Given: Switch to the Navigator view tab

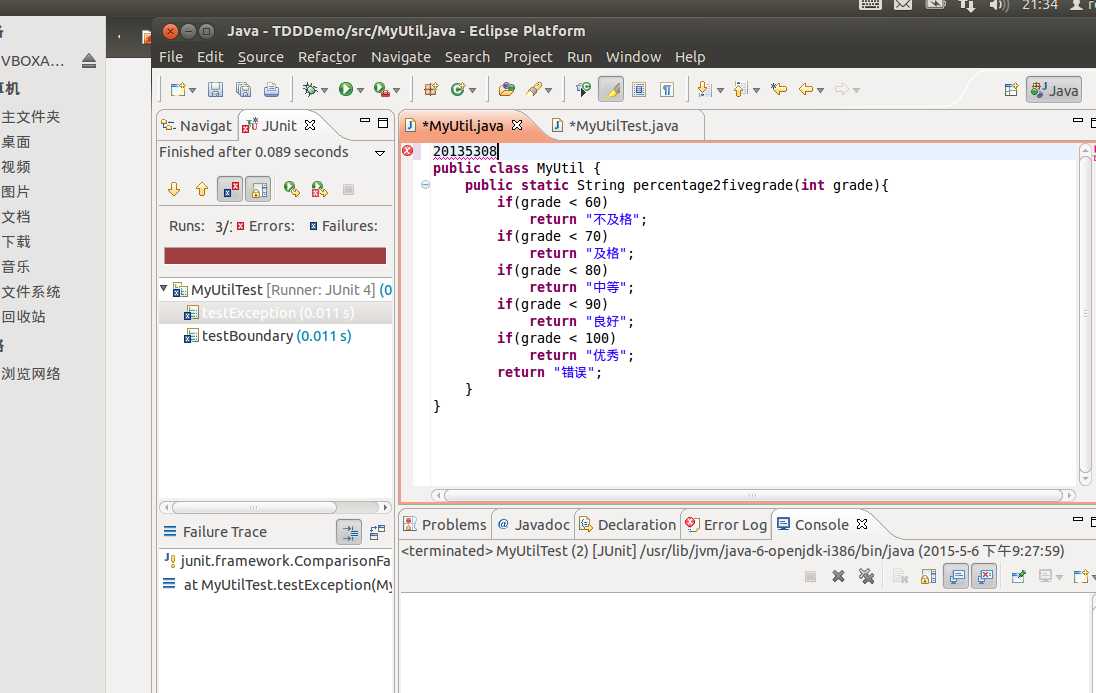Looking at the screenshot, I should coord(196,126).
